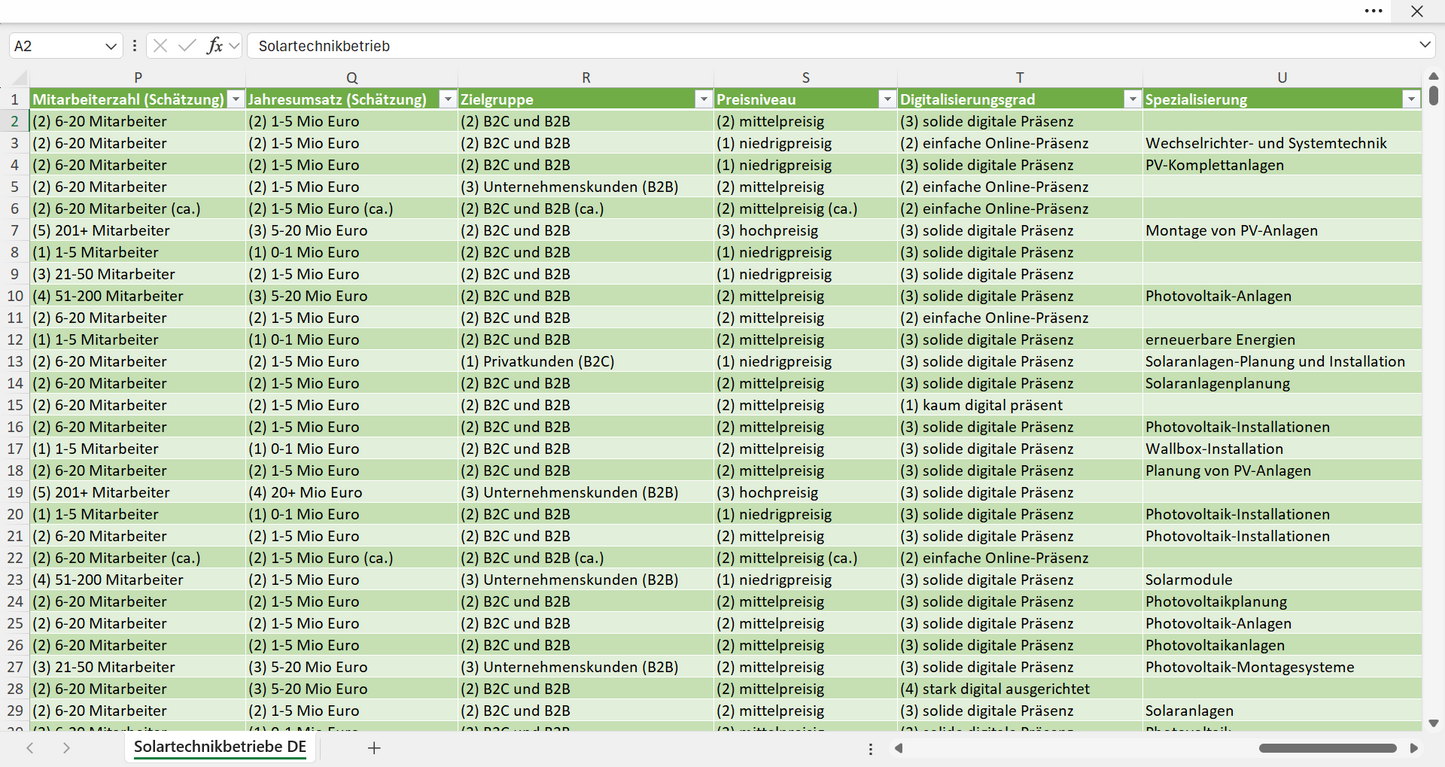Select row 19 header
Image resolution: width=1445 pixels, height=767 pixels.
(x=15, y=492)
